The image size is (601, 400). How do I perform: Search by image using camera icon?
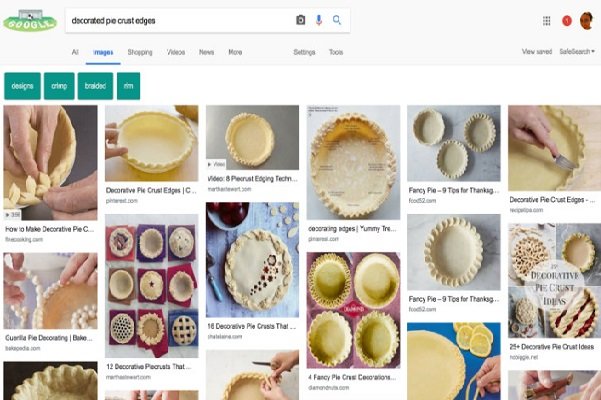click(300, 20)
